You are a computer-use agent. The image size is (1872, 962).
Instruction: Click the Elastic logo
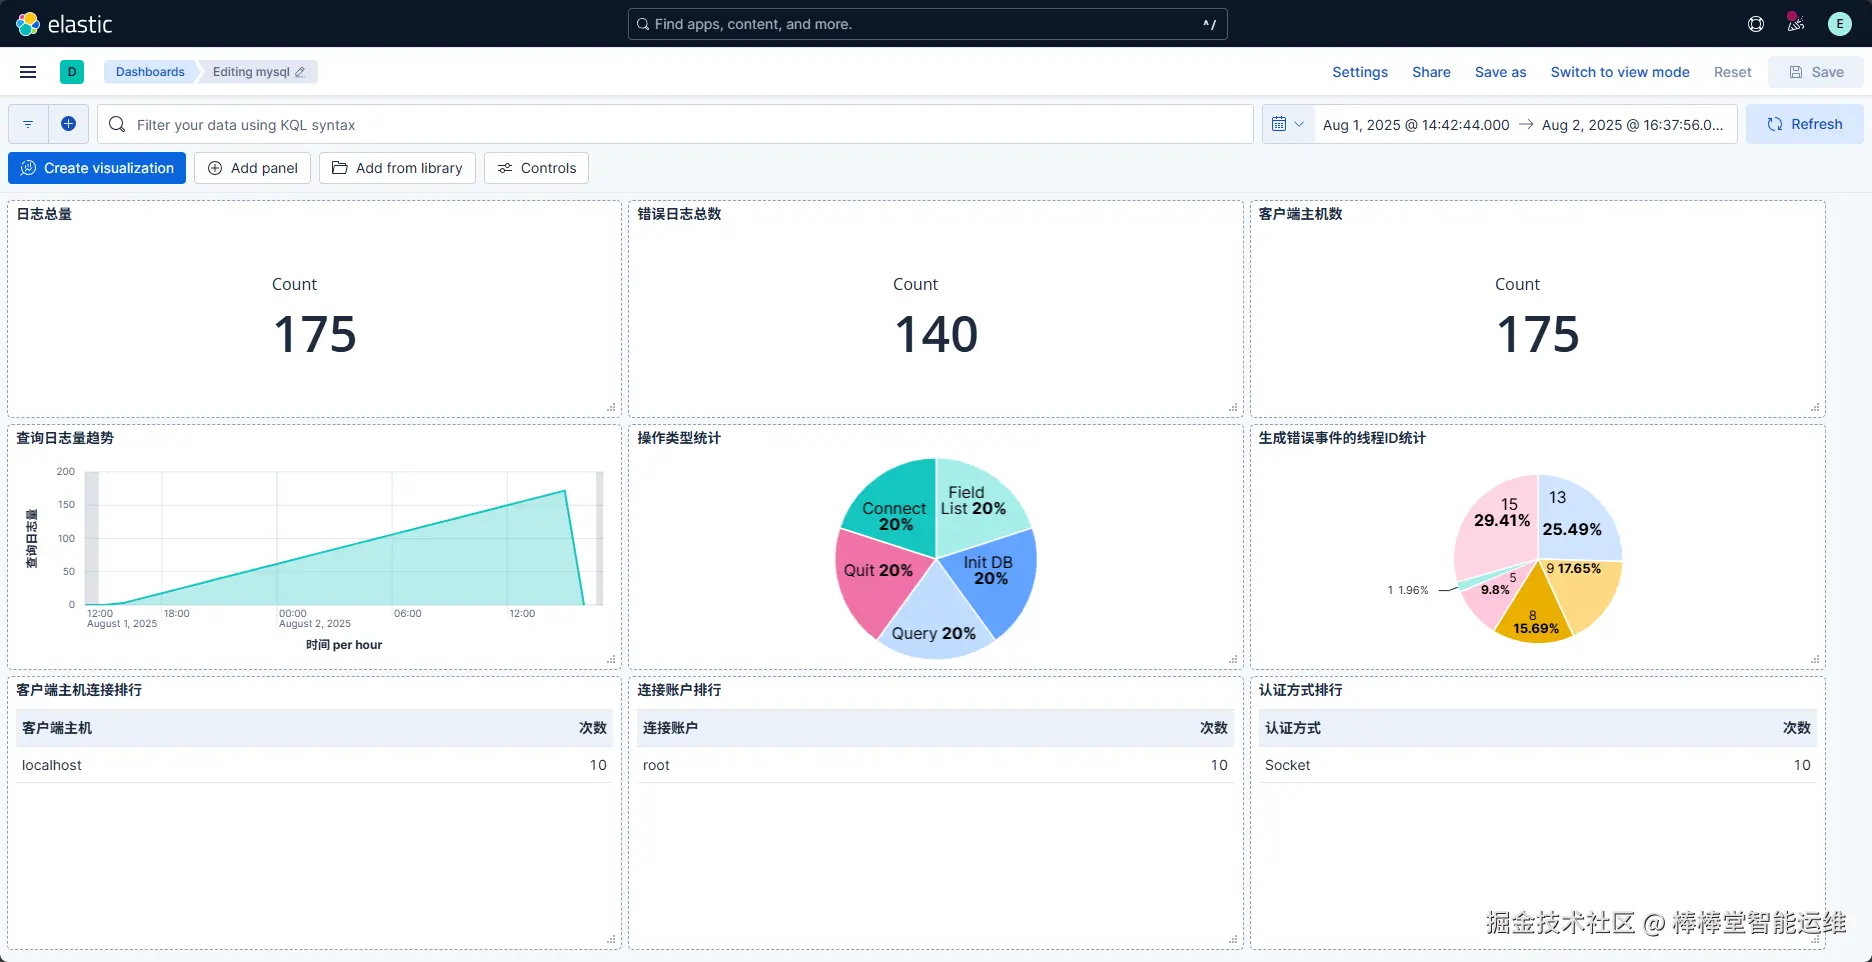coord(64,24)
